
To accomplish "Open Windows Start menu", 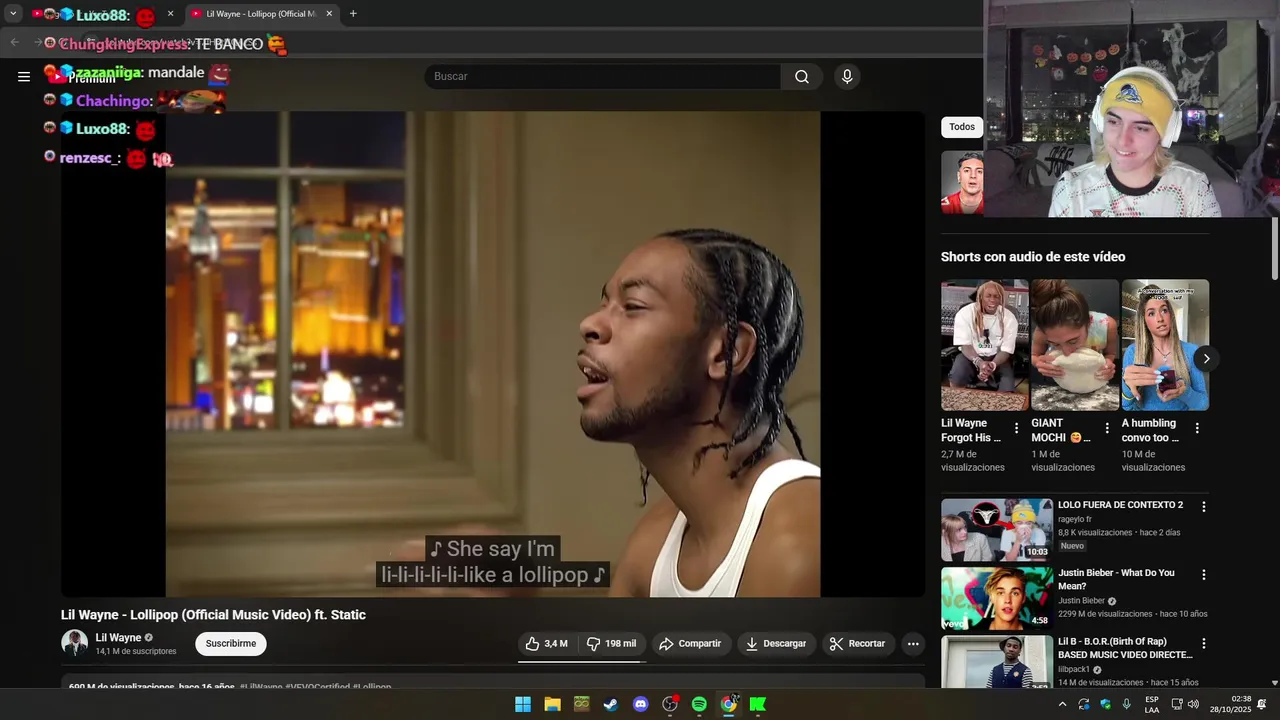I will (523, 704).
